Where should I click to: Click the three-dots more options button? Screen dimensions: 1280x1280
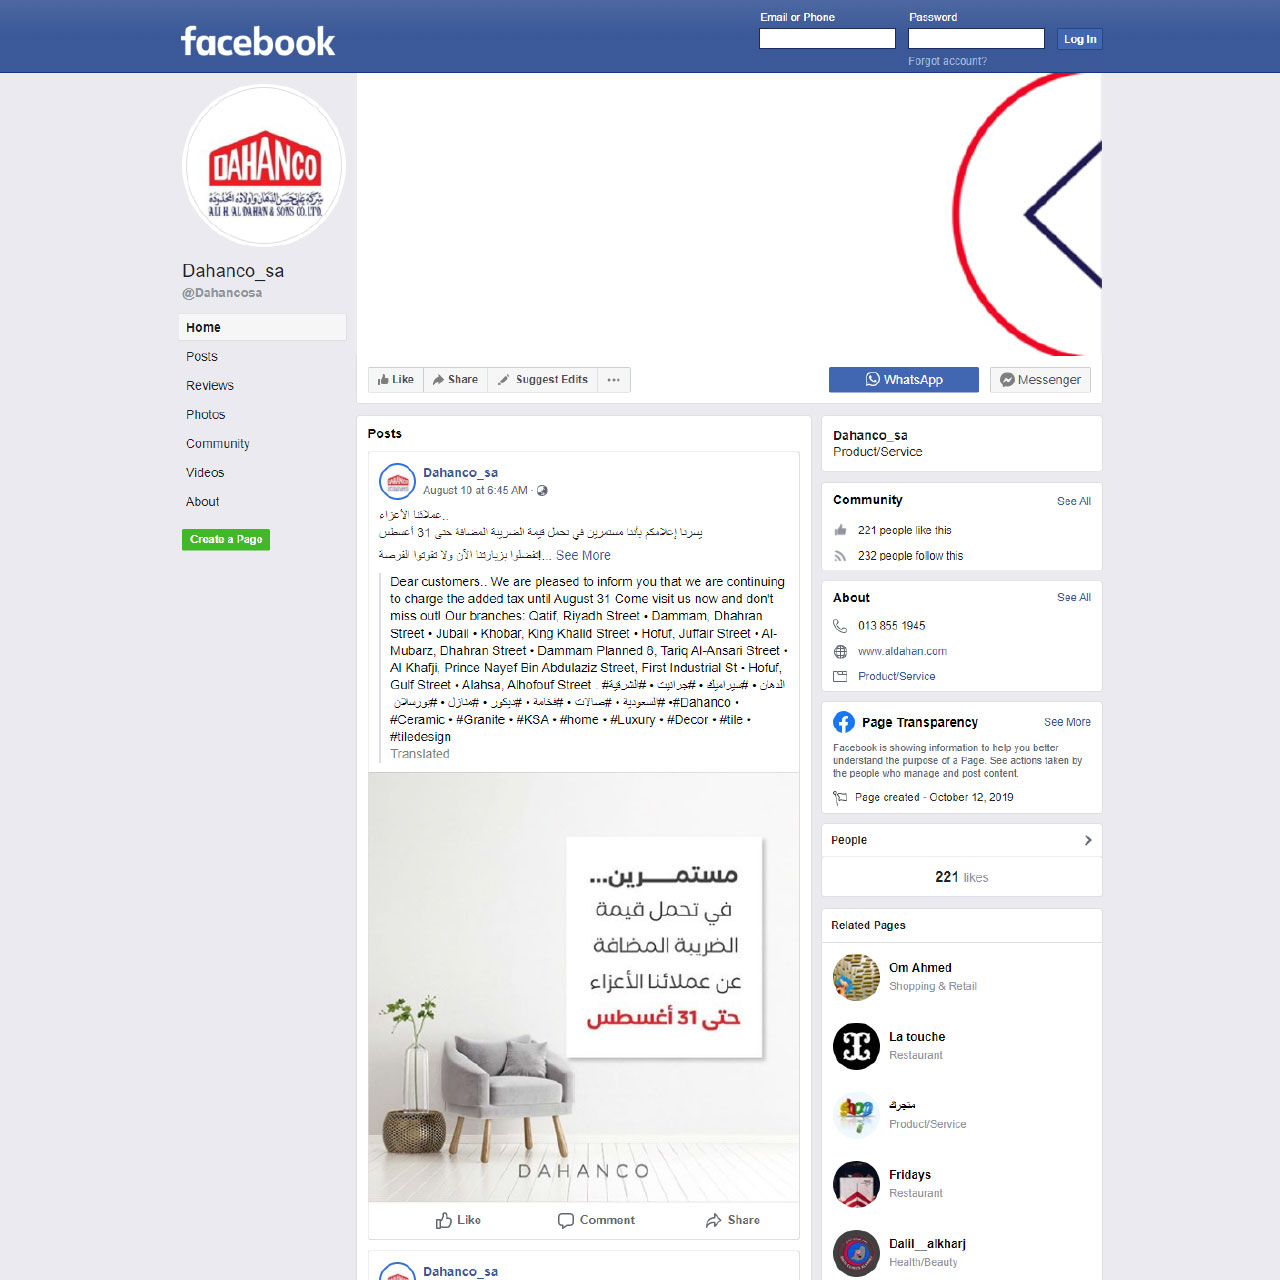click(x=614, y=380)
